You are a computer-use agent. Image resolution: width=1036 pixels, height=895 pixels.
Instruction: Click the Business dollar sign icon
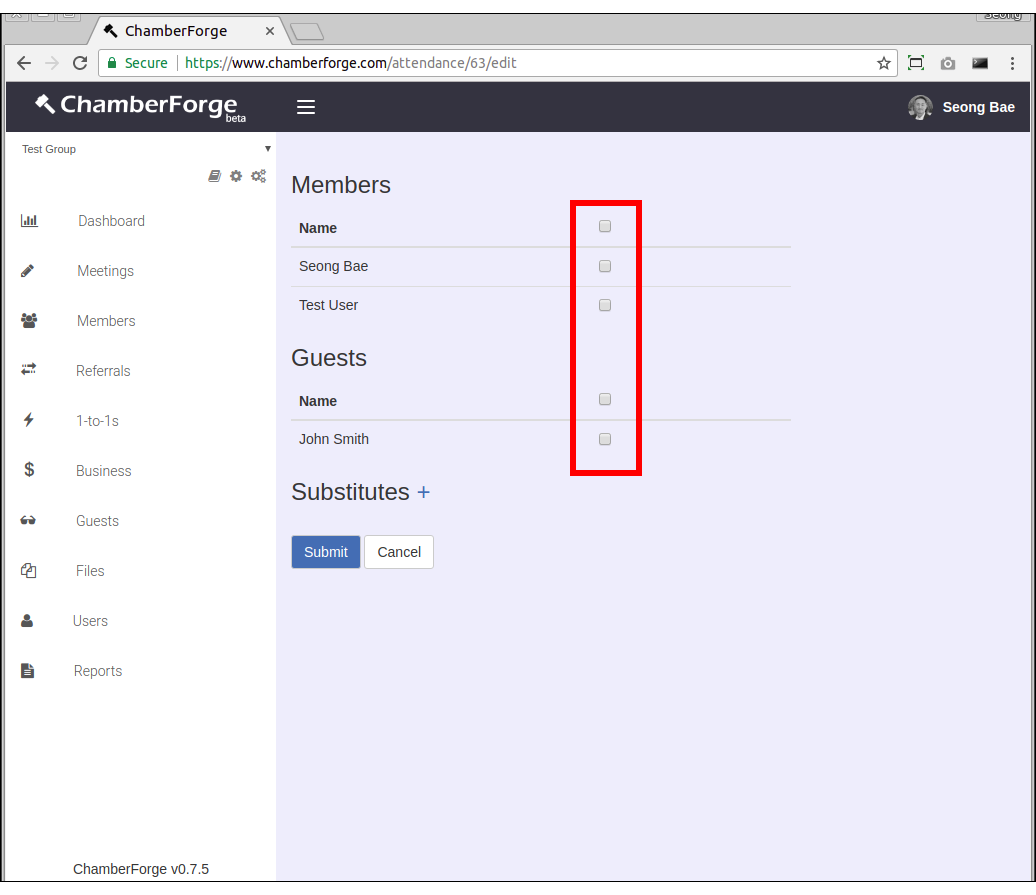coord(29,470)
